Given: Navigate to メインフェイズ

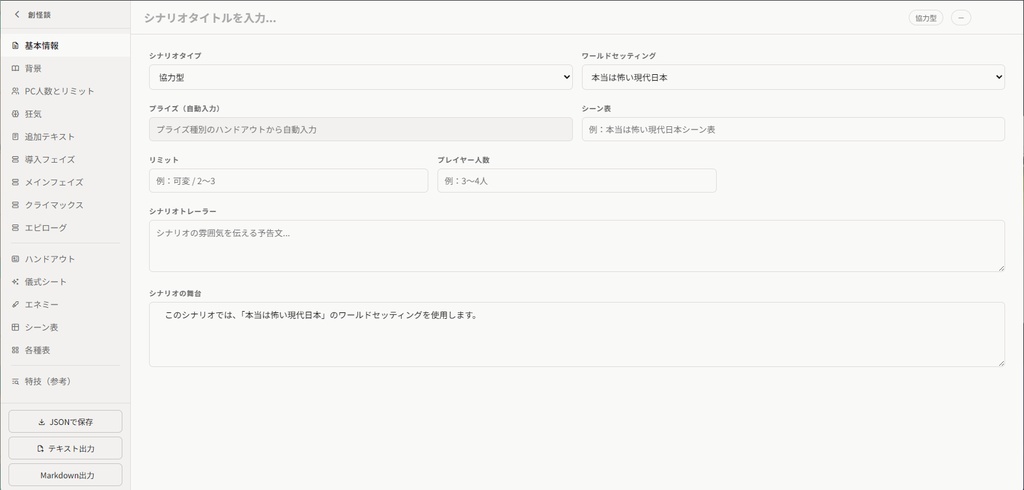Looking at the screenshot, I should (x=65, y=182).
